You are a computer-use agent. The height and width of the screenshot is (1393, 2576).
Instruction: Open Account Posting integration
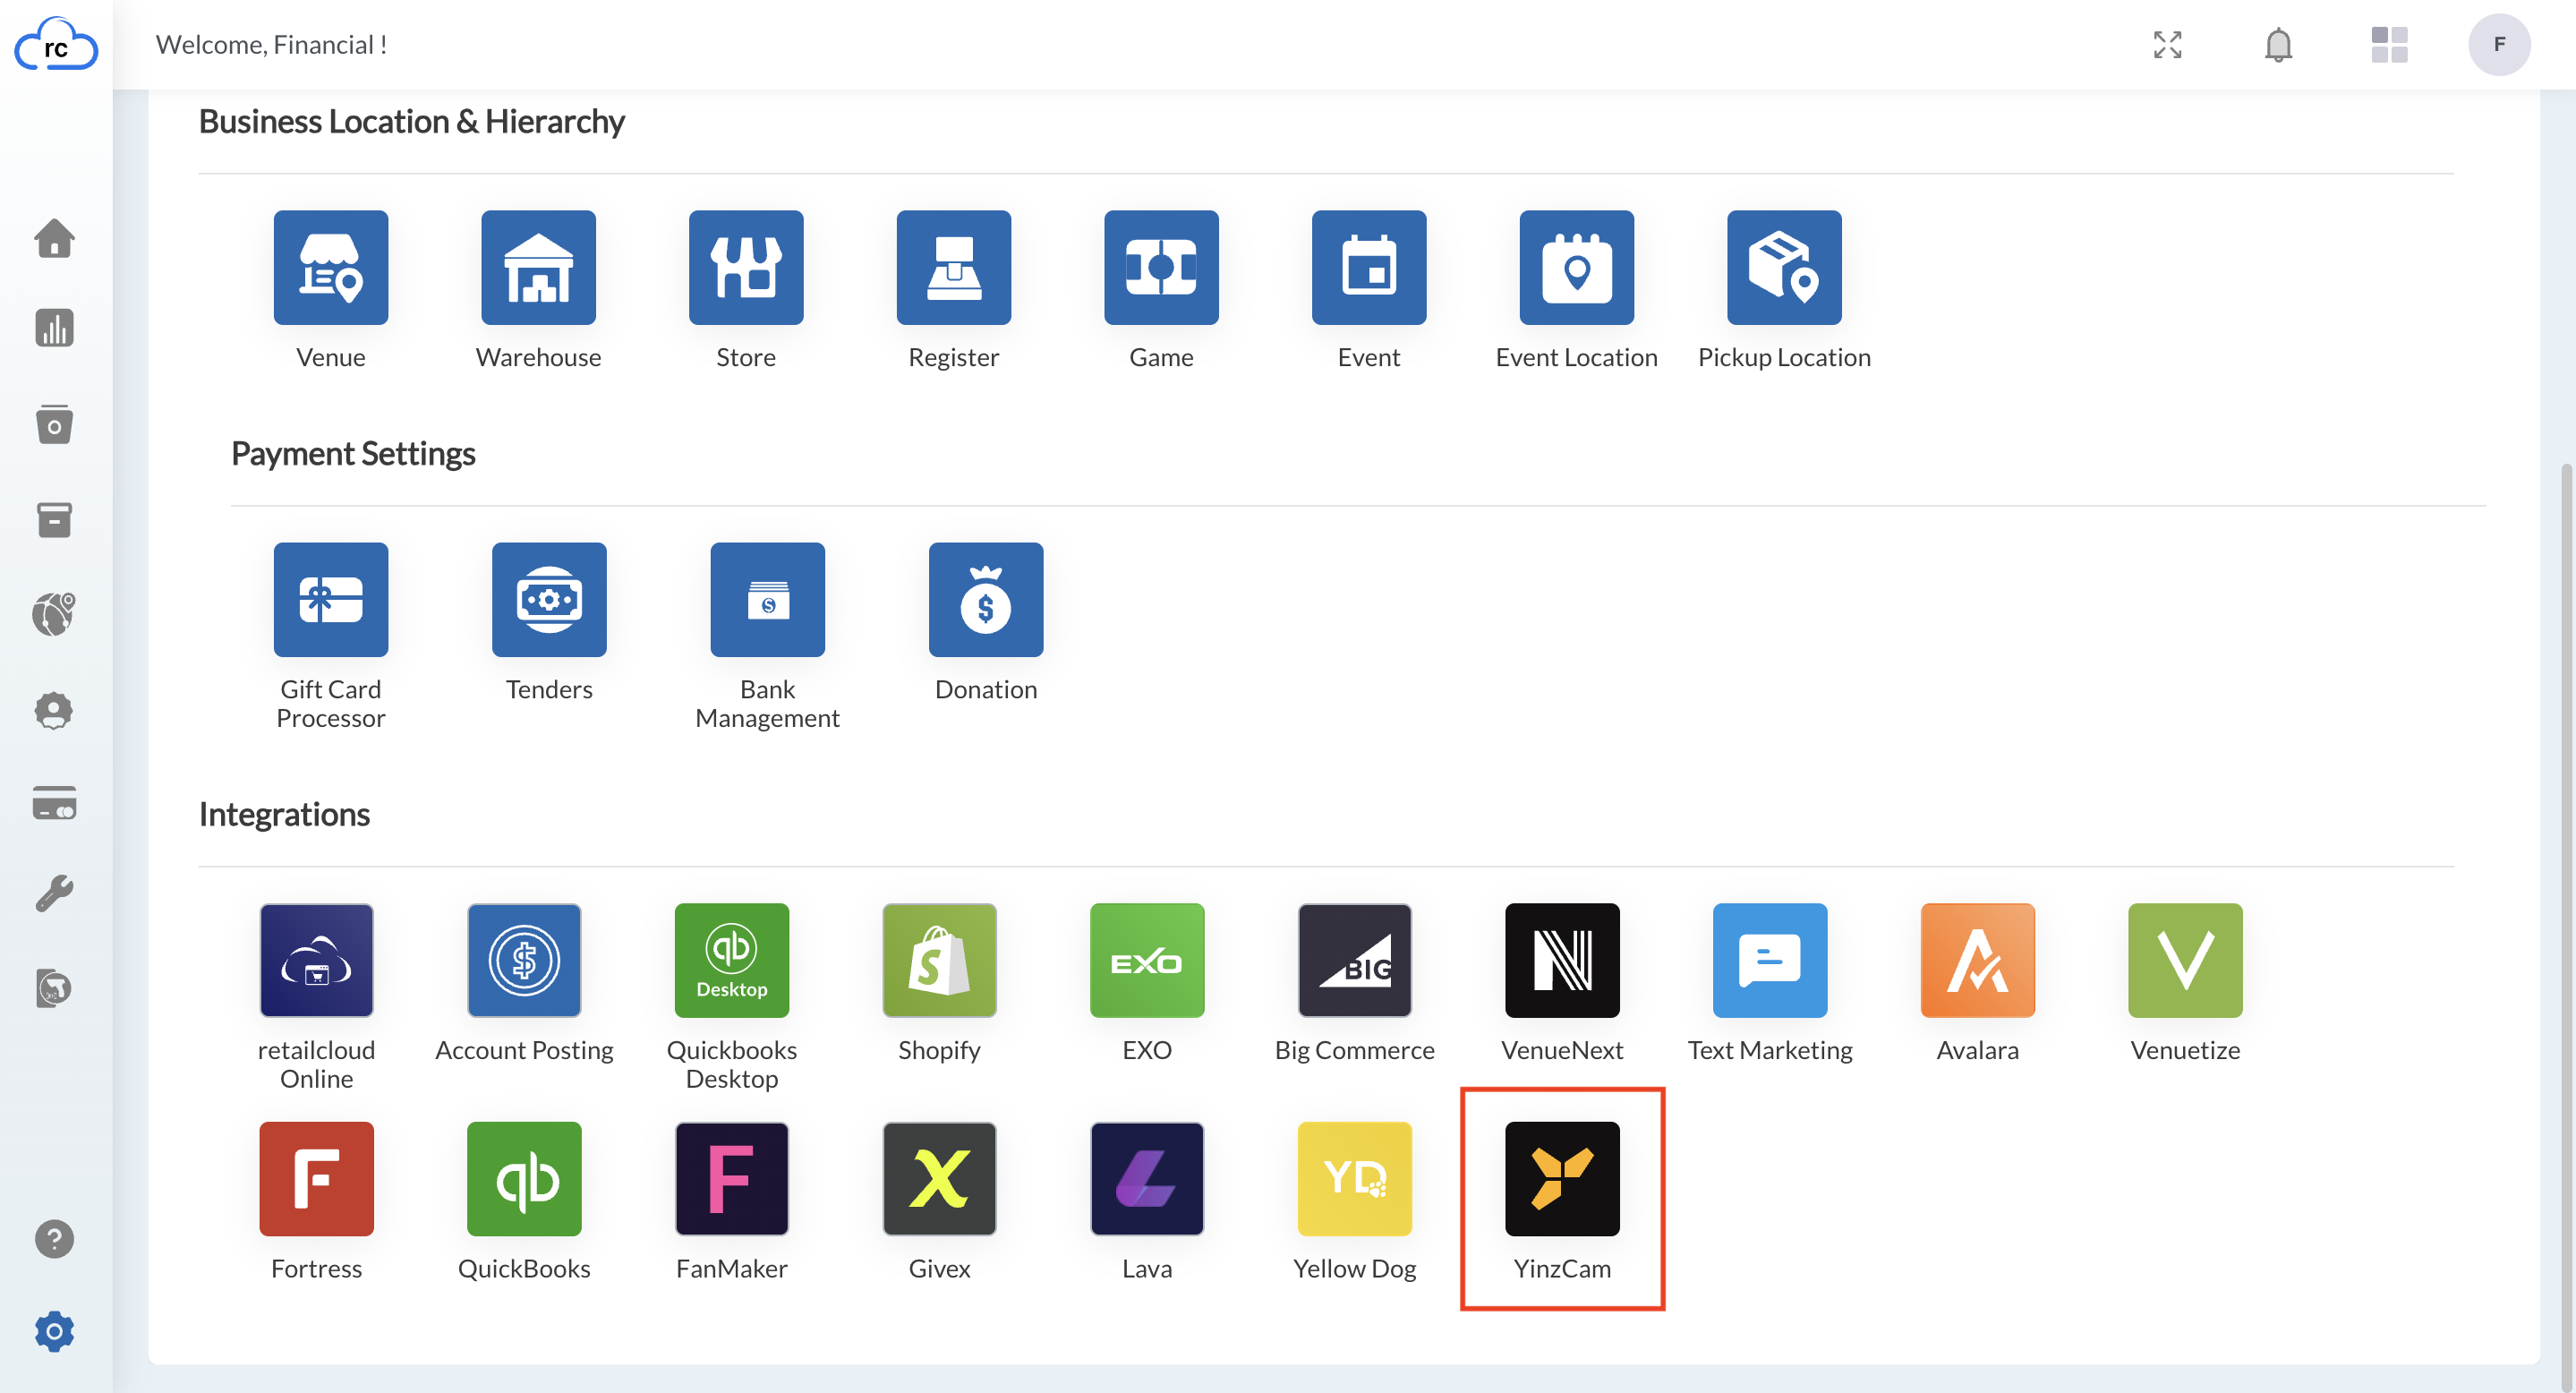coord(524,960)
